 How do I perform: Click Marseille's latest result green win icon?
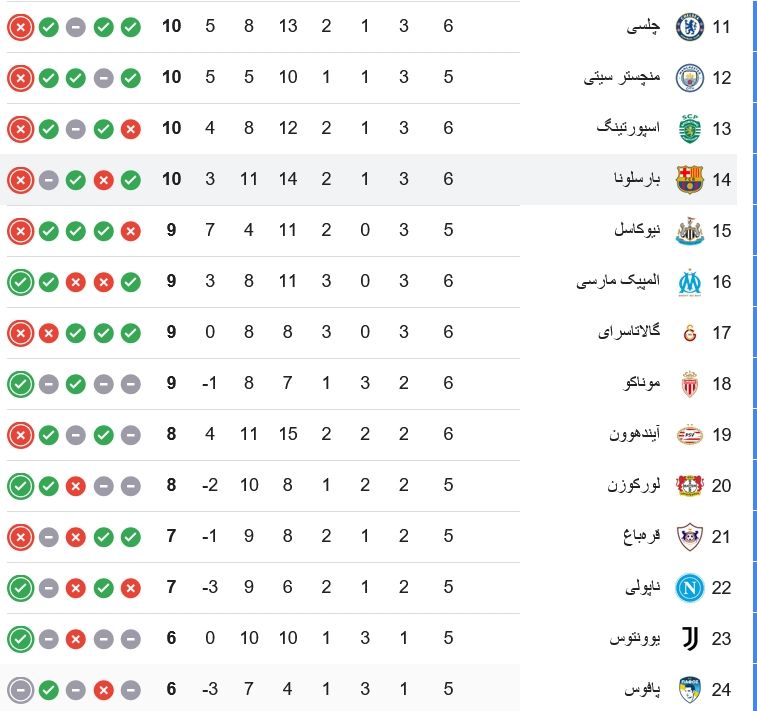pyautogui.click(x=20, y=282)
